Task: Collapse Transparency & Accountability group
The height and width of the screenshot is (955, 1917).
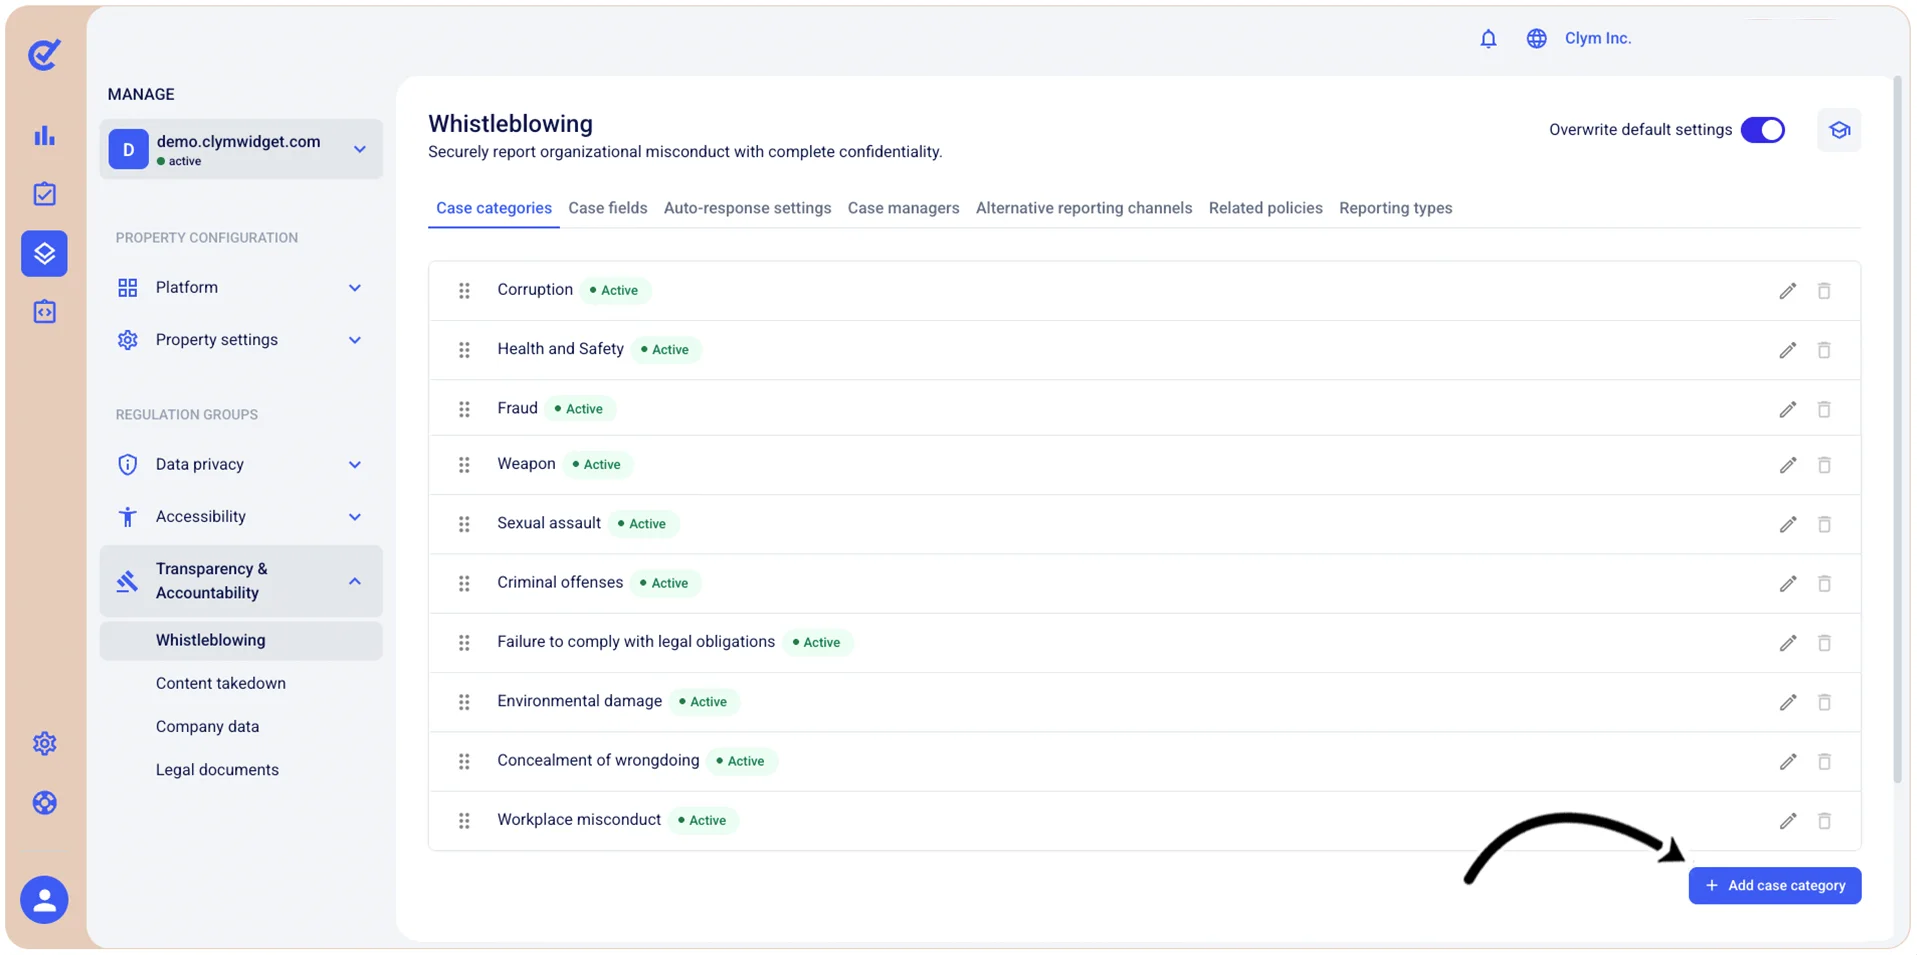Action: click(x=241, y=581)
